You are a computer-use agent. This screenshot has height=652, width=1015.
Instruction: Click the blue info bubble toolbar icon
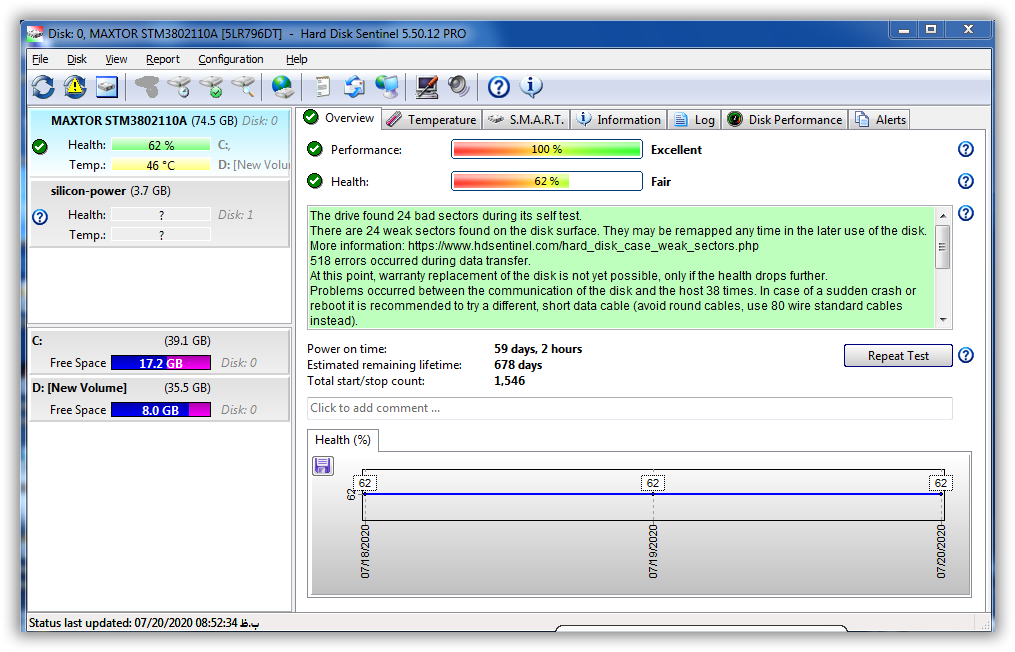point(530,87)
